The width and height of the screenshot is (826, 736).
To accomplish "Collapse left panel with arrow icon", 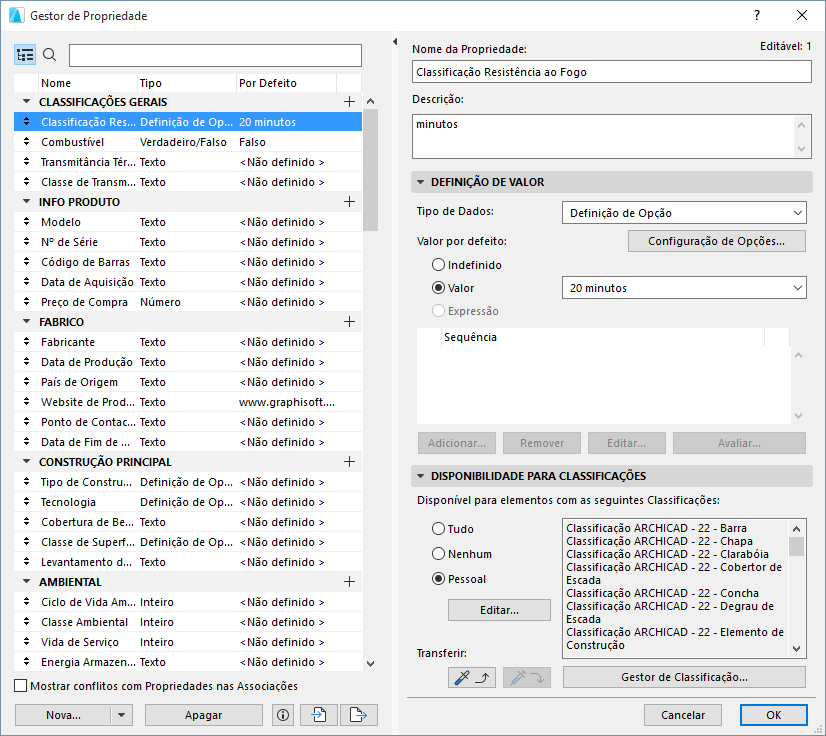I will [x=395, y=42].
